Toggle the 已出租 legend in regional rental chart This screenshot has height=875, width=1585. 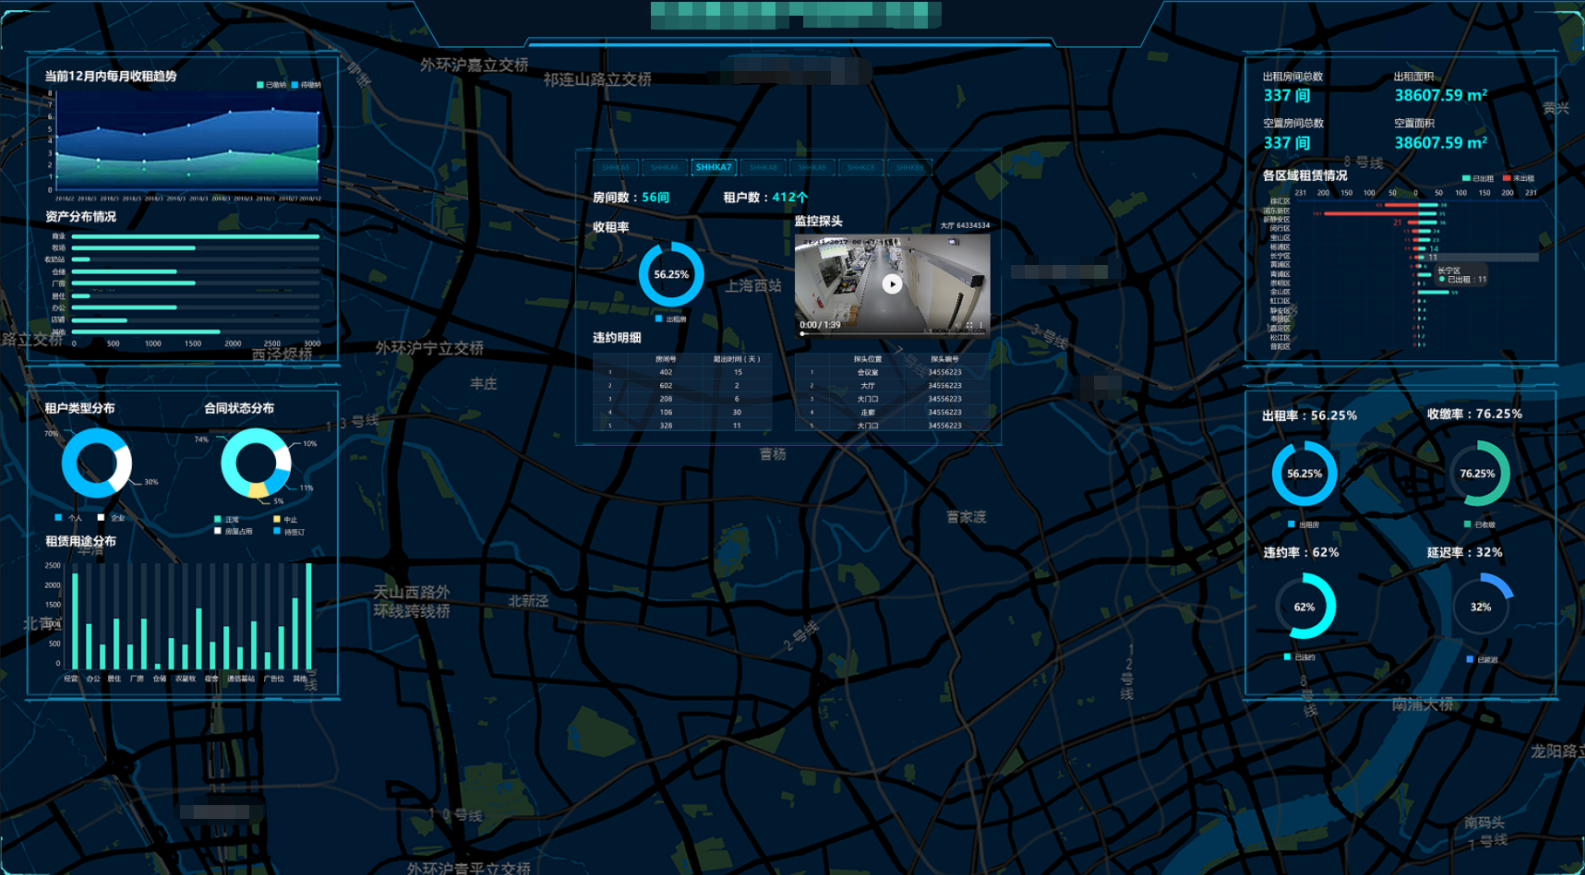point(1477,178)
